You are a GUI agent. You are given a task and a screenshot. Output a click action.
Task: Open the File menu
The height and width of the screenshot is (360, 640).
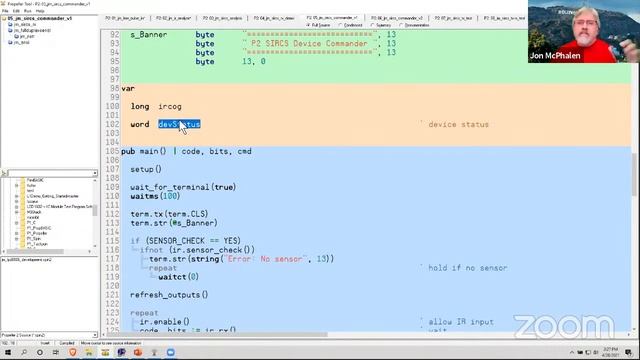click(5, 11)
